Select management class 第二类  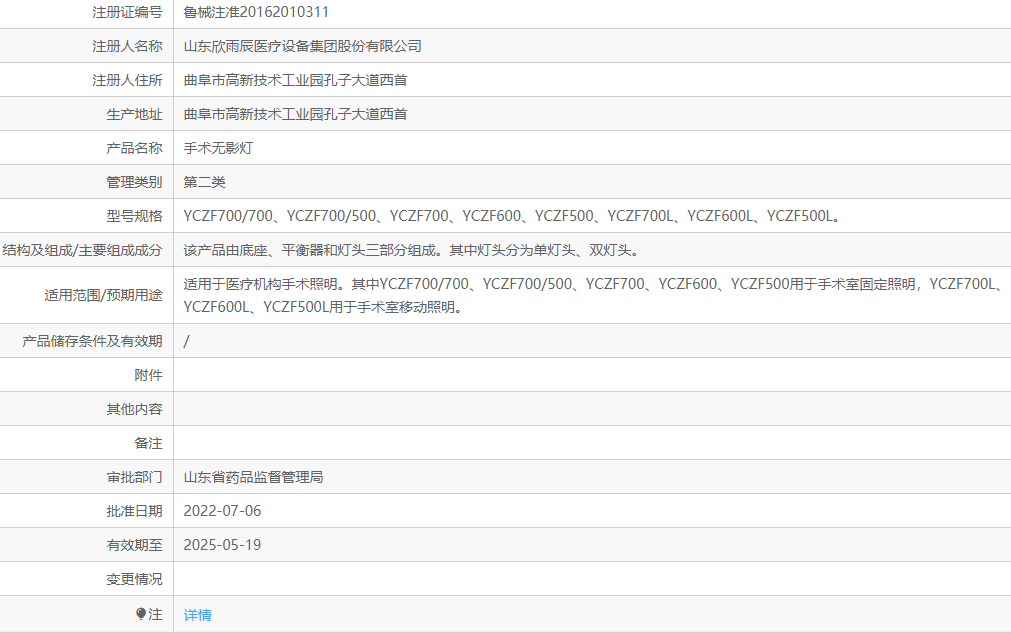click(x=204, y=182)
